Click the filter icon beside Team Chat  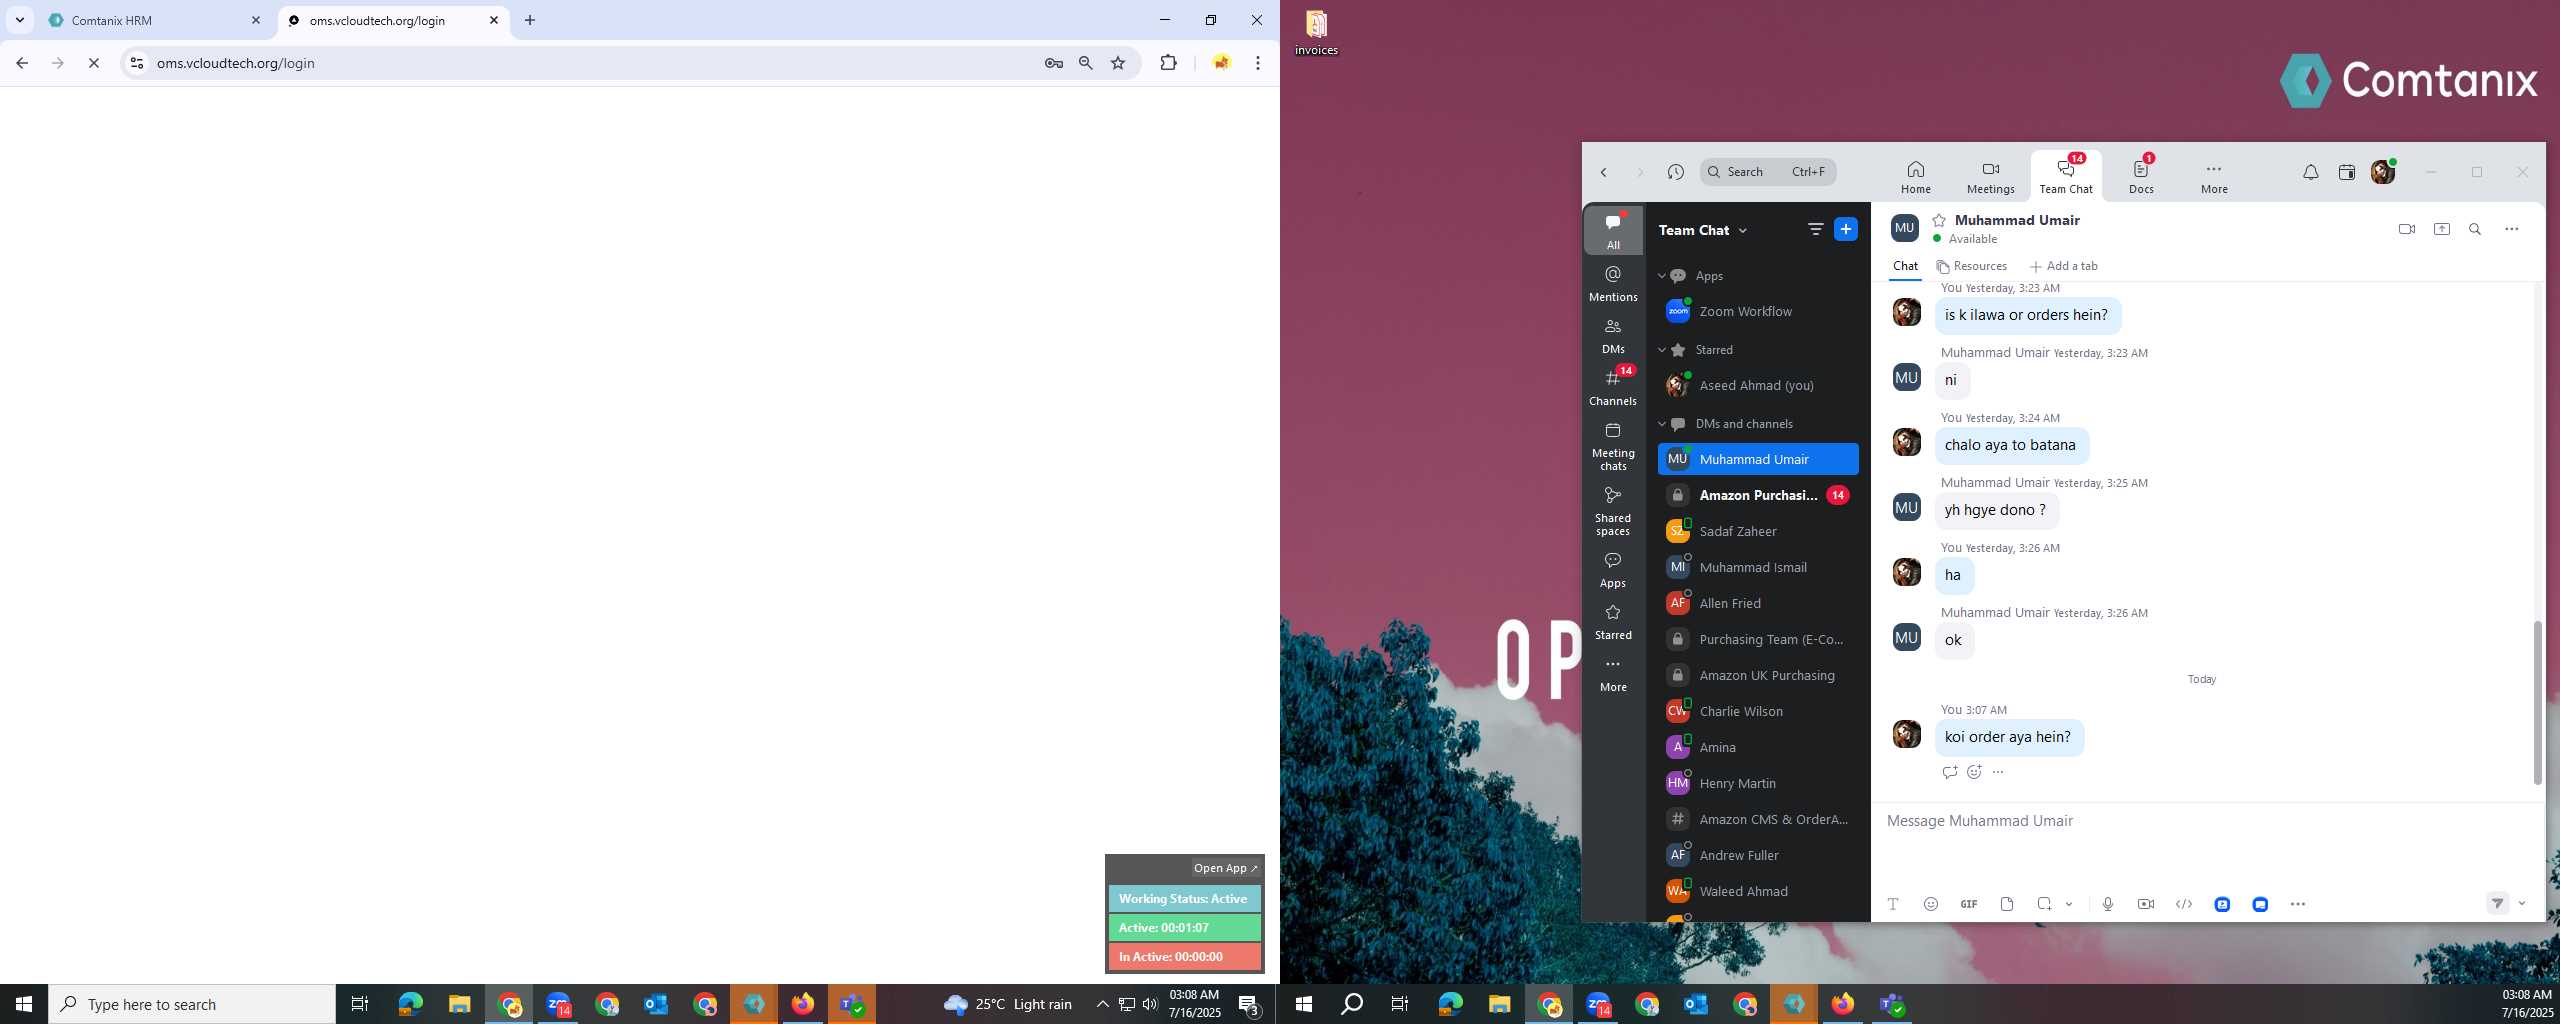tap(1815, 230)
